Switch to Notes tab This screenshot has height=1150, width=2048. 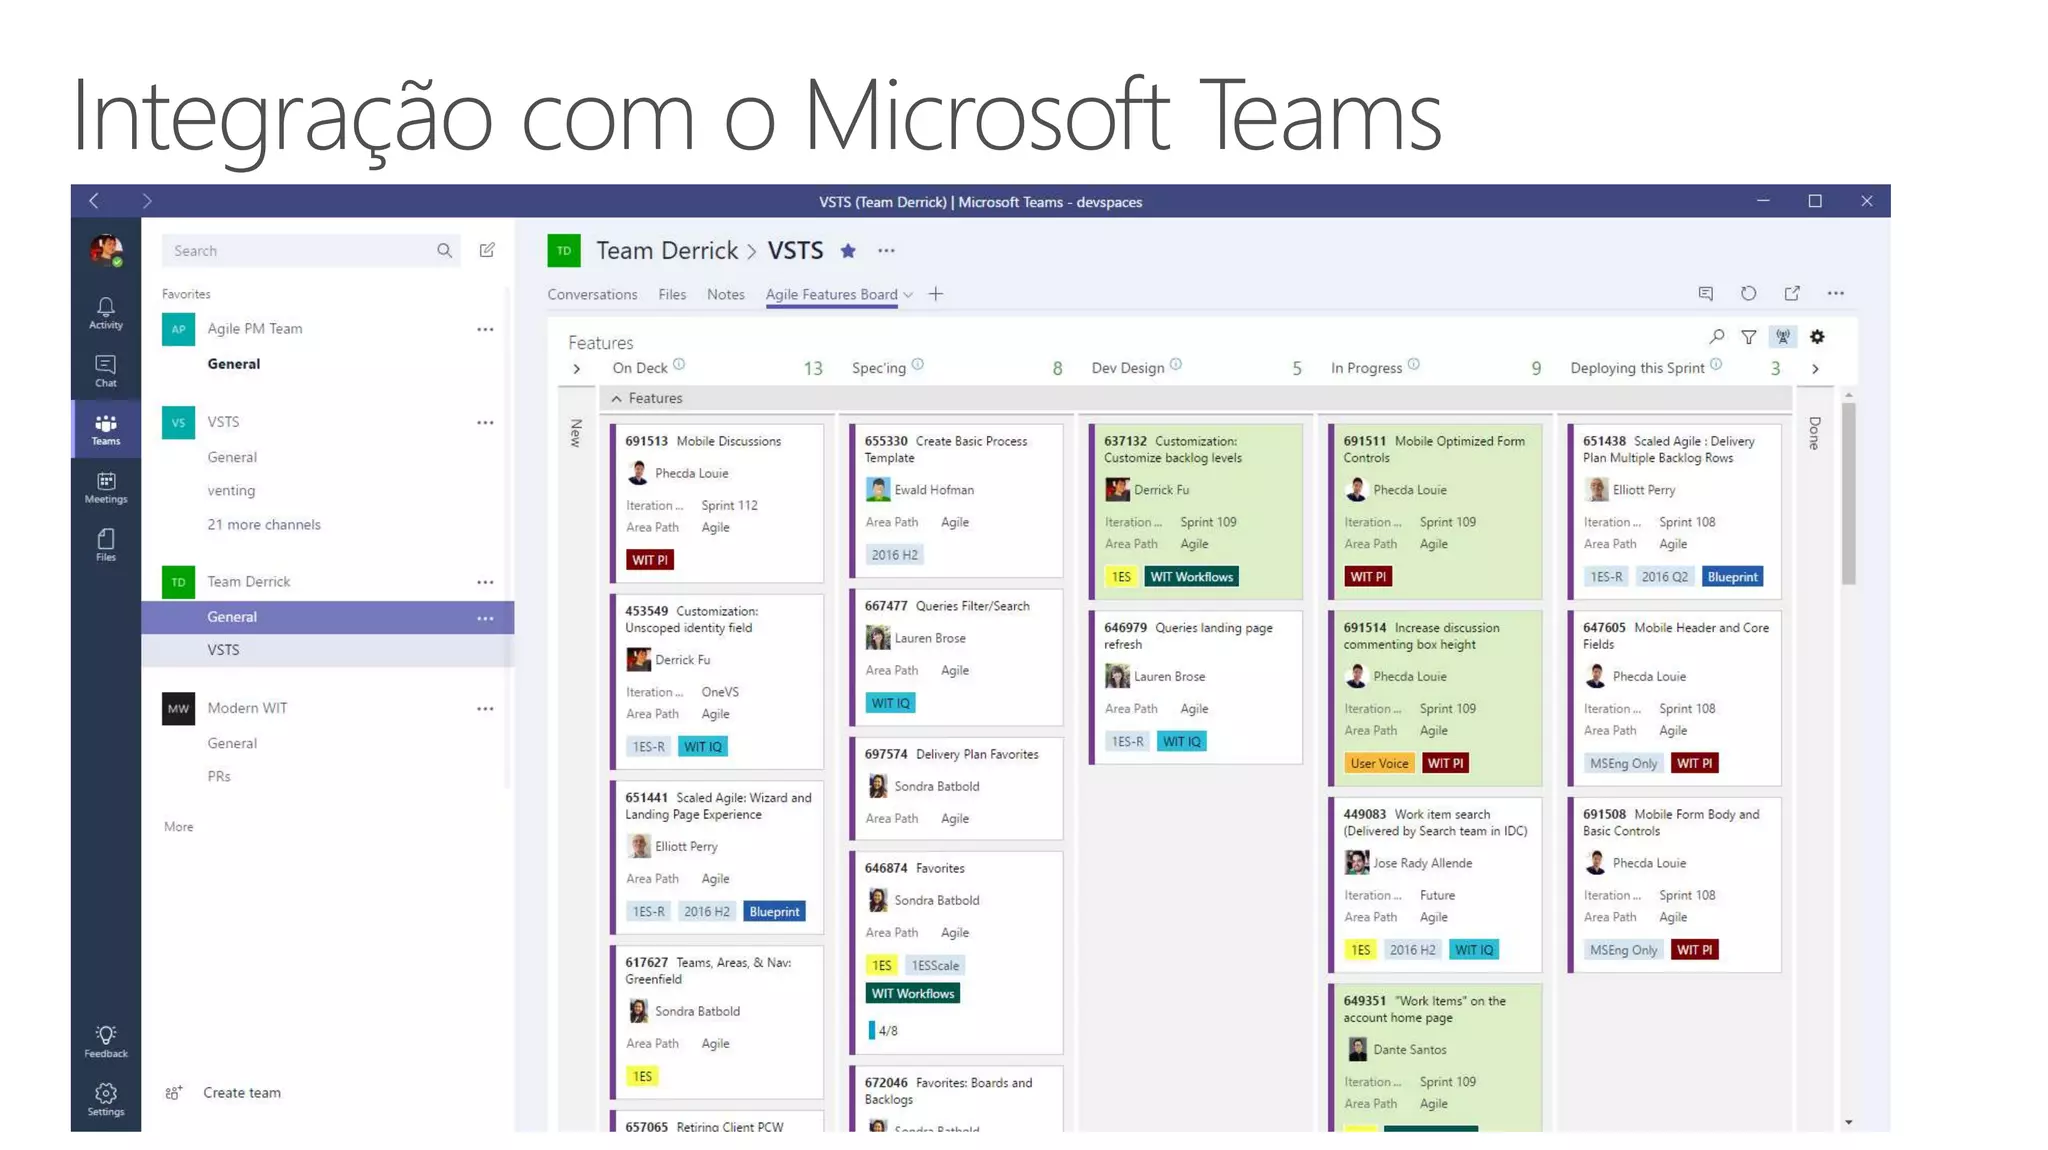[x=725, y=294]
